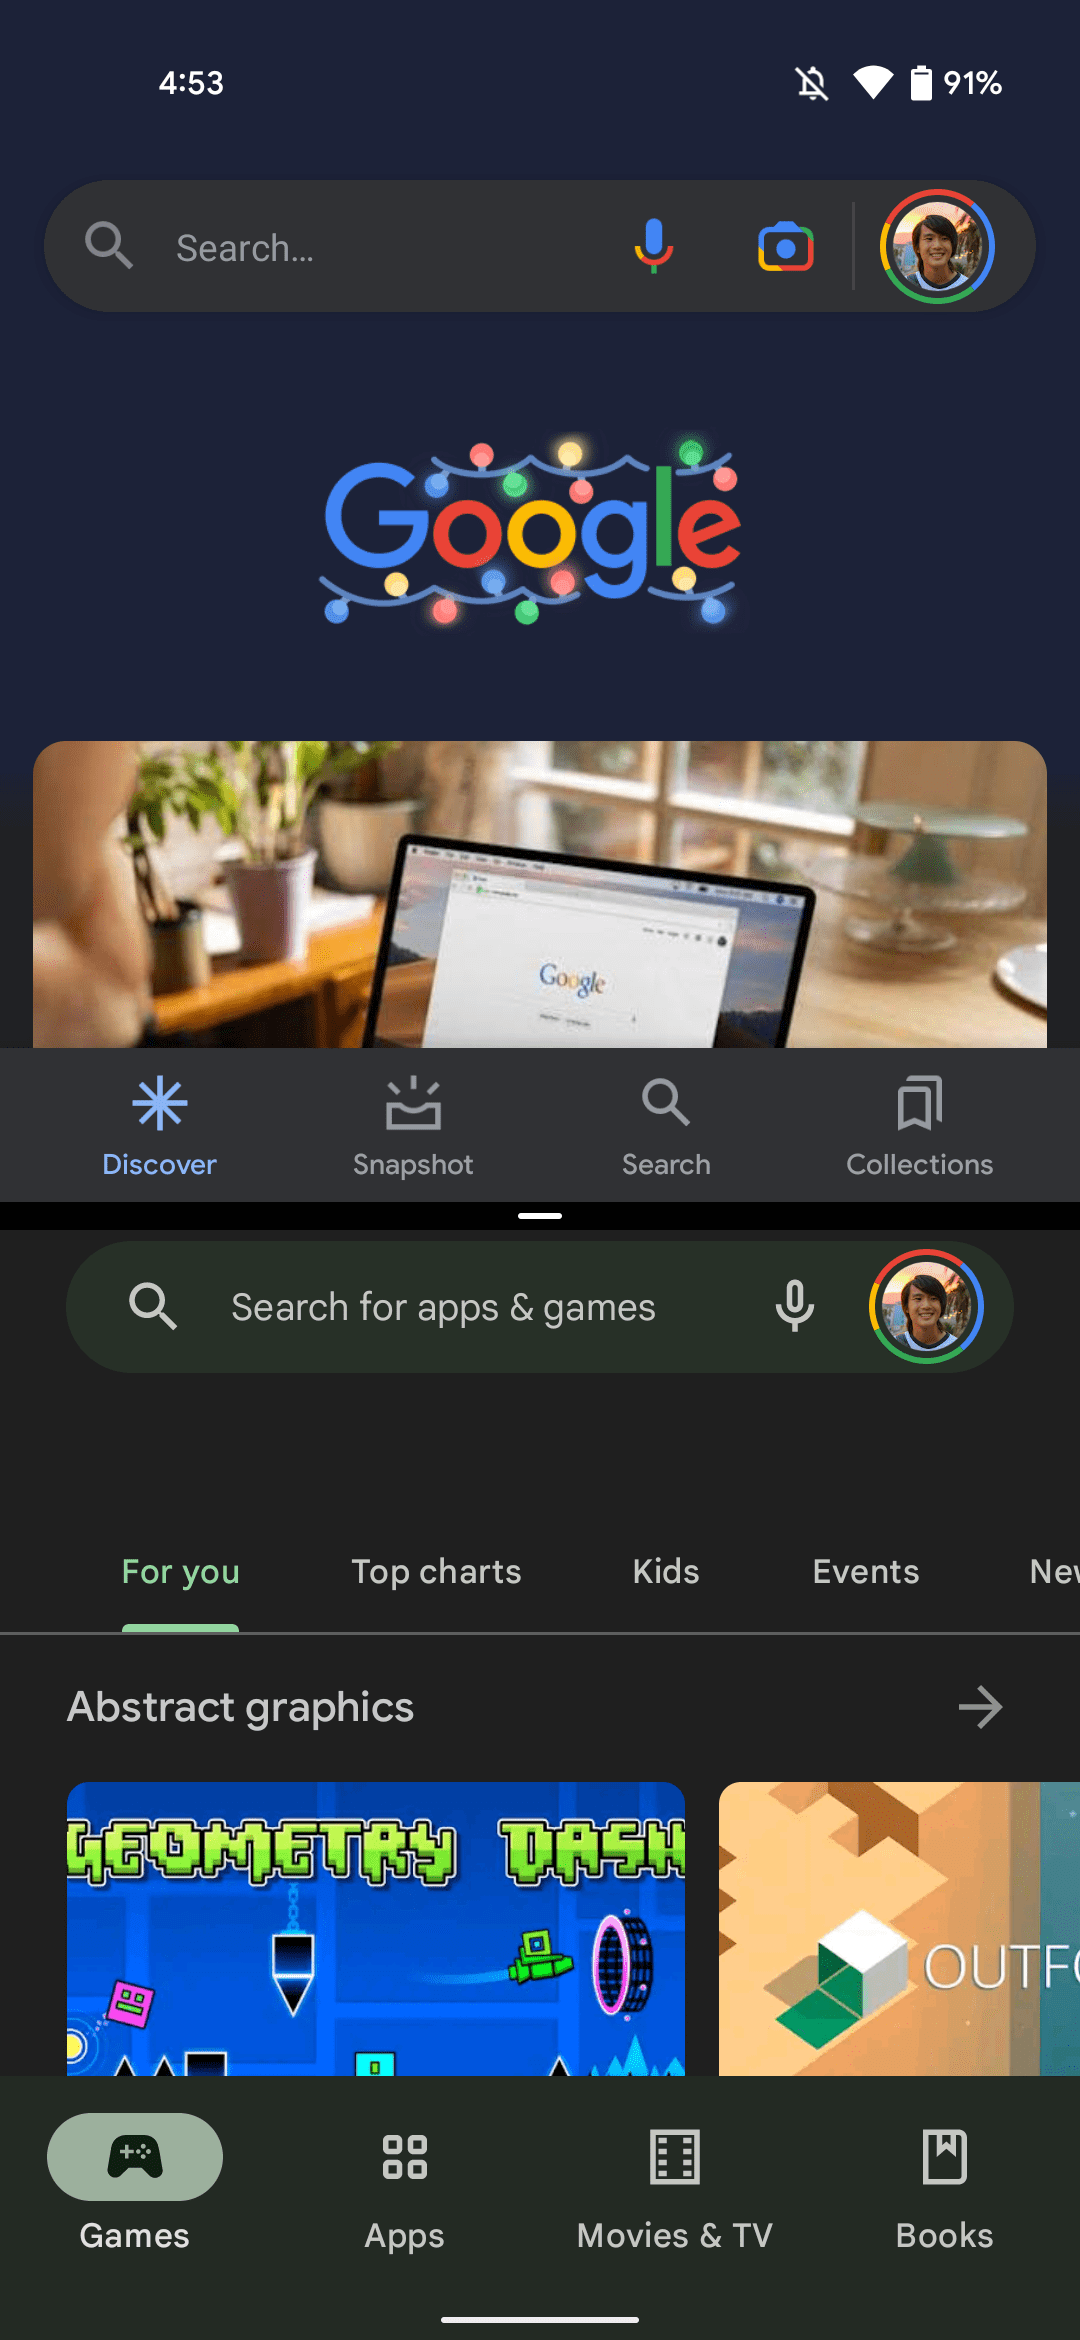Open the Books section

(x=945, y=2185)
